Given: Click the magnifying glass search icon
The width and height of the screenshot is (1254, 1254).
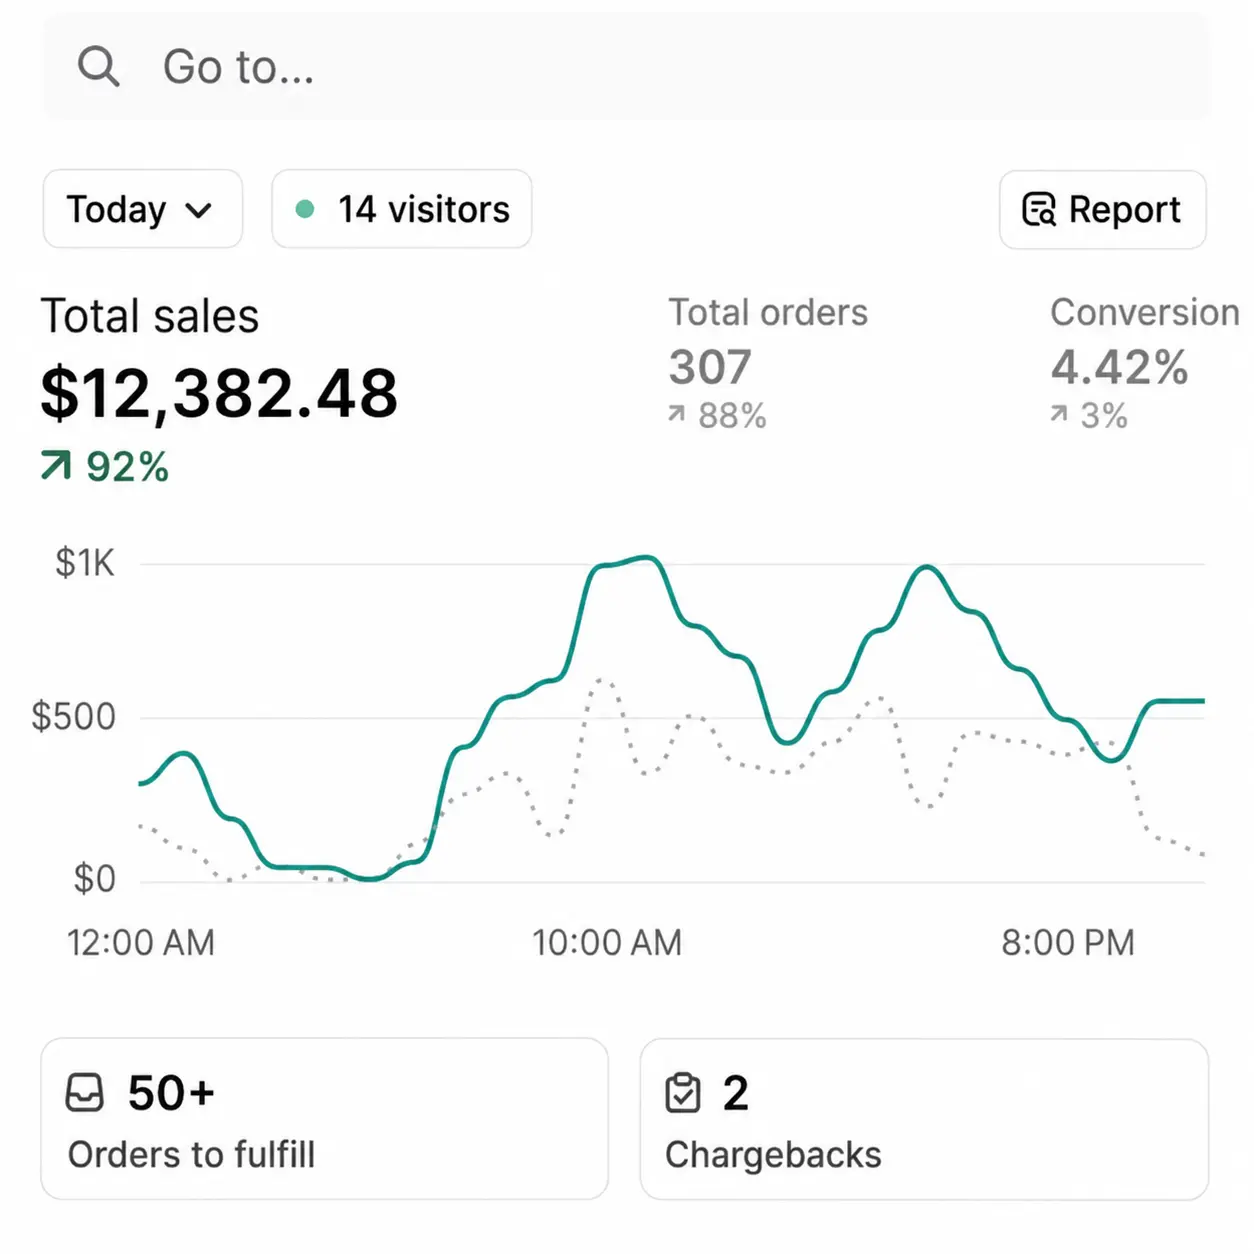Looking at the screenshot, I should pyautogui.click(x=98, y=67).
